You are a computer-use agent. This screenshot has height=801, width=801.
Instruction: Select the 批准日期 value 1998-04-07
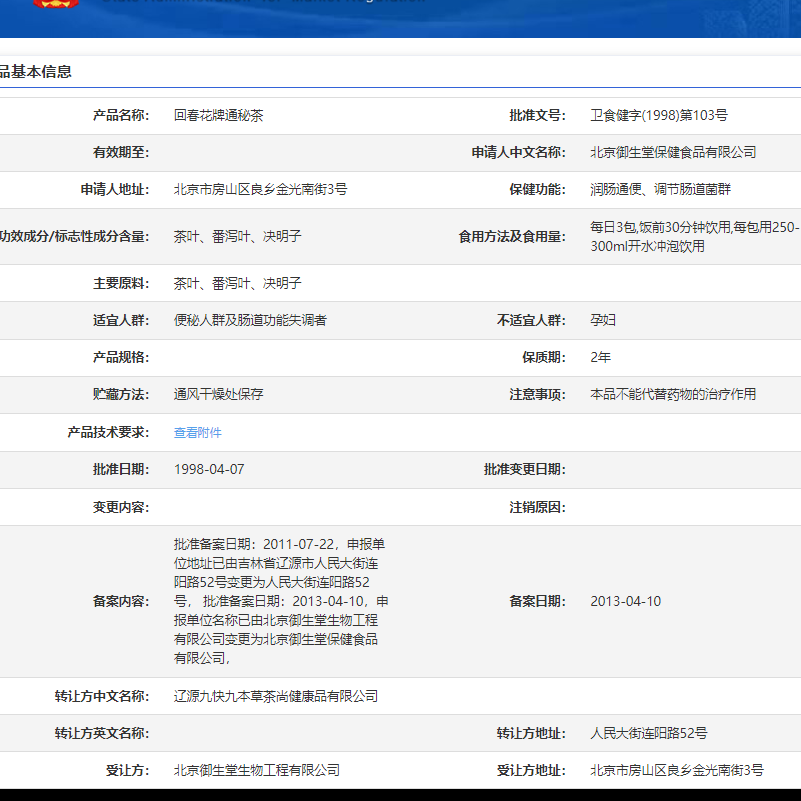[x=210, y=466]
